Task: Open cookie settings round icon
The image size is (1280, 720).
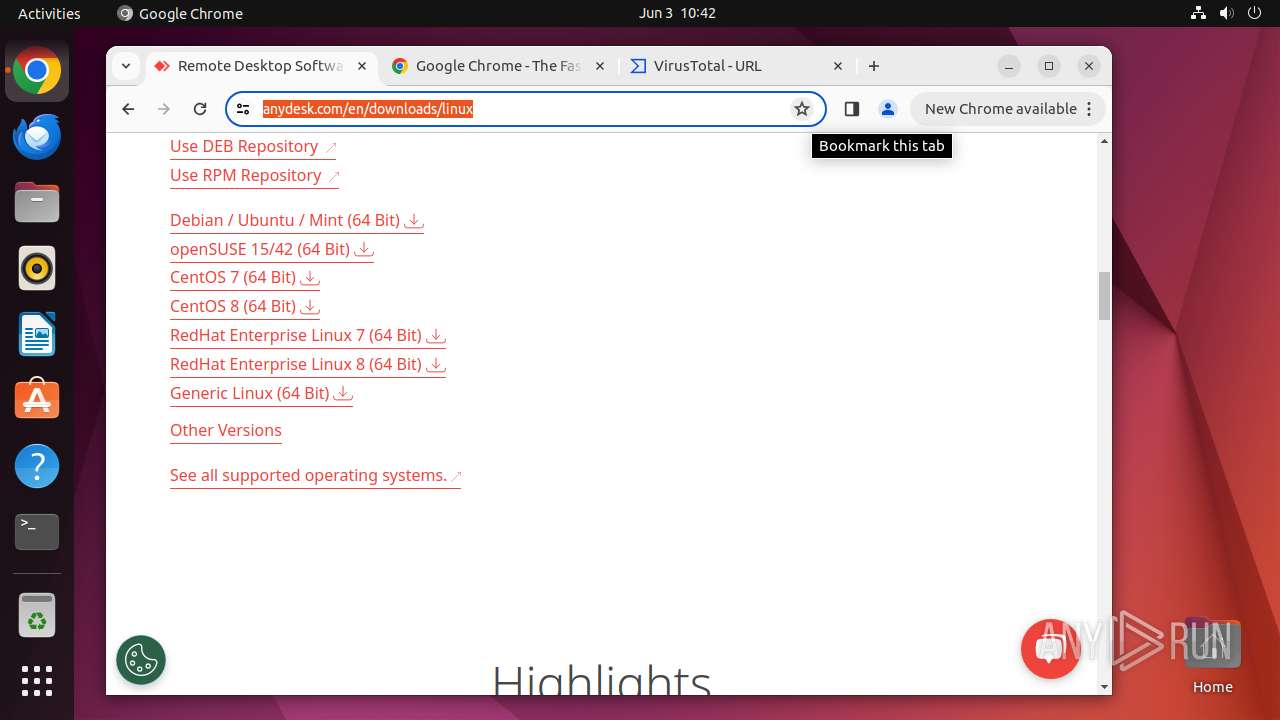Action: [141, 660]
